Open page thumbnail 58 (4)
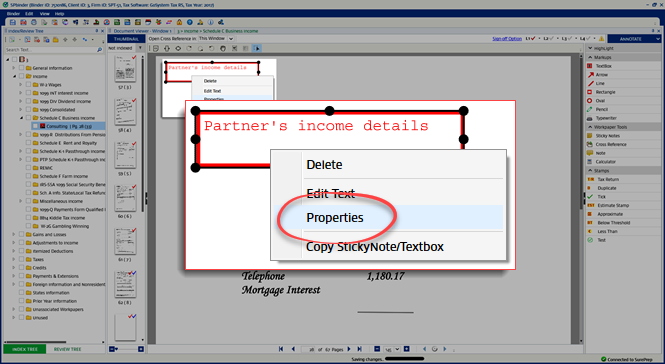Screen dimensions: 665x364 click(125, 112)
